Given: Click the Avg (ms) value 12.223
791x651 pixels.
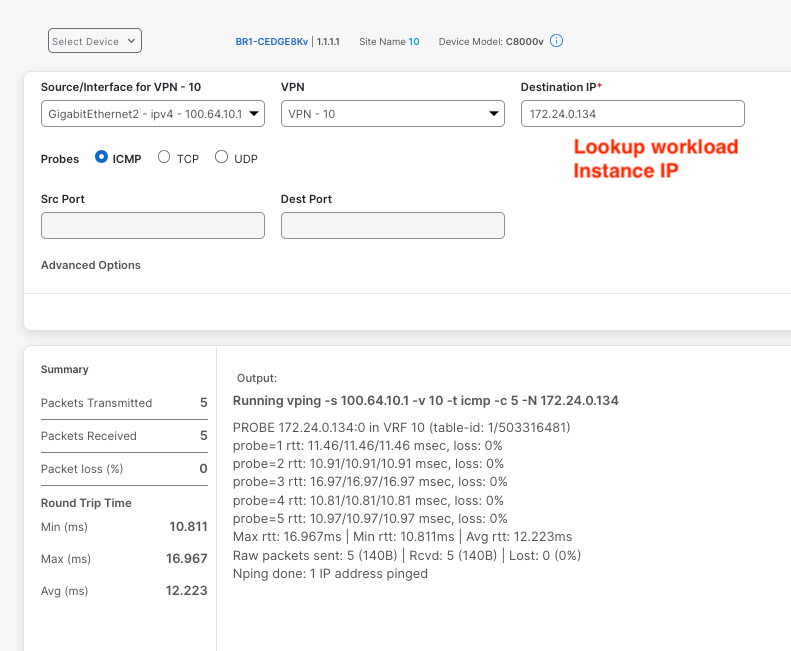Looking at the screenshot, I should [x=186, y=591].
